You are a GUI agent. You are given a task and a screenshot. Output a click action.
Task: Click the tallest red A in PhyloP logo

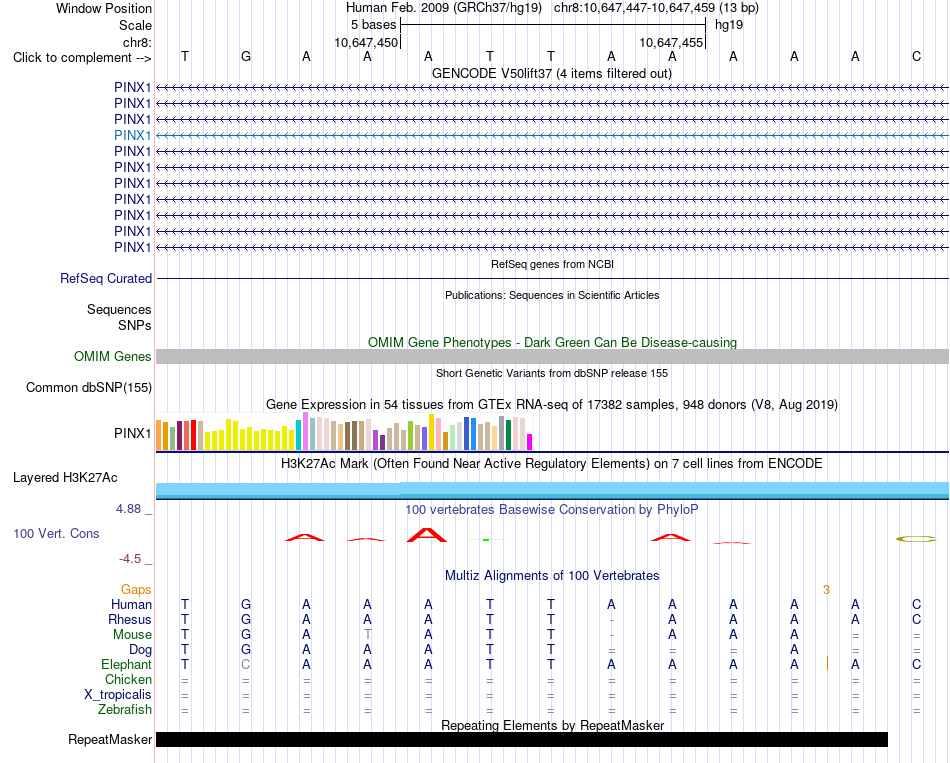427,535
